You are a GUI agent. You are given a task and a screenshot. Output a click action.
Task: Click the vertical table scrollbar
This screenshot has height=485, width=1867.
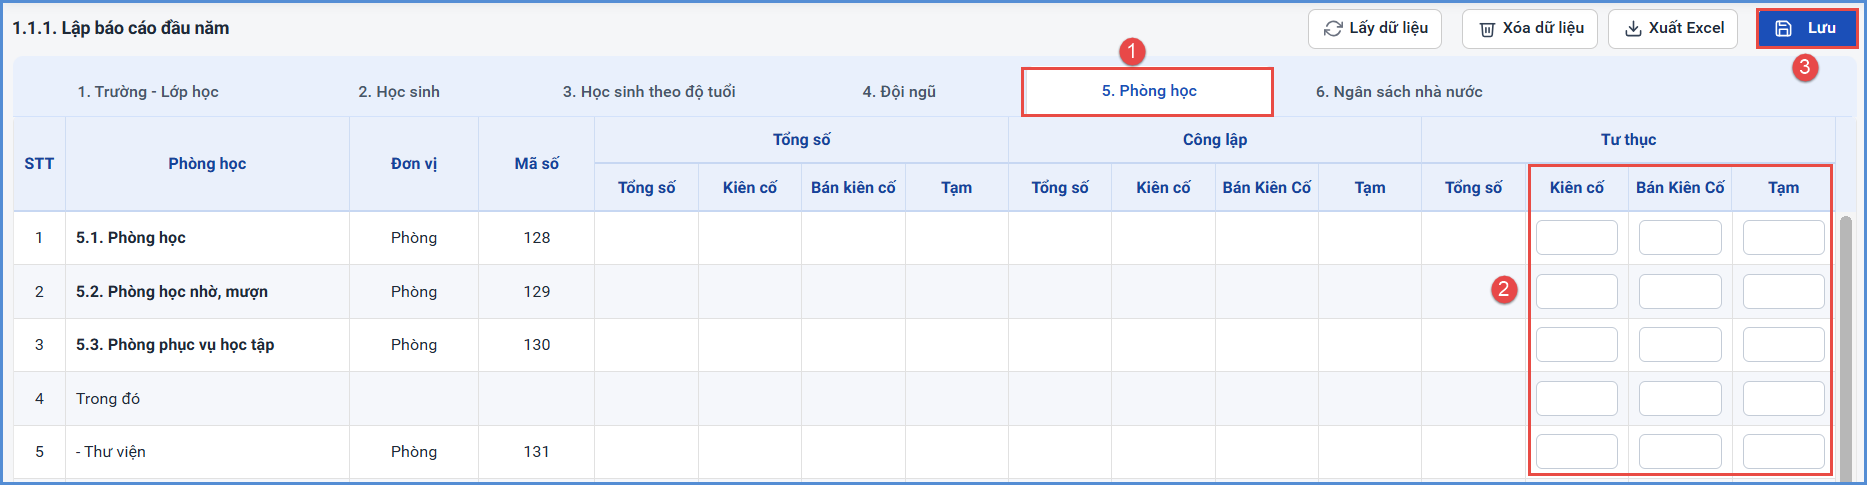pyautogui.click(x=1845, y=347)
